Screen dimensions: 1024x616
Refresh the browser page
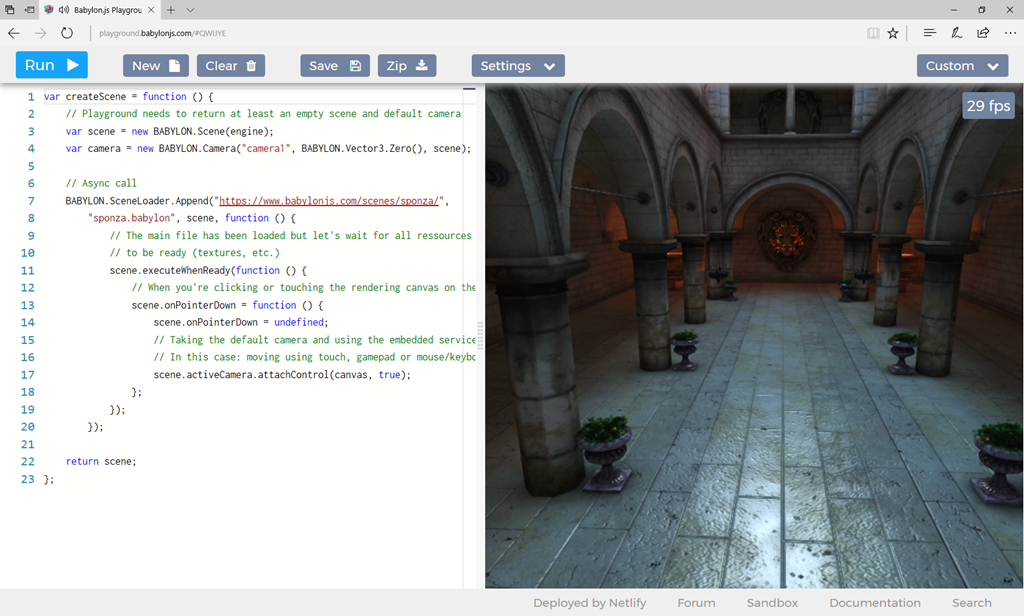tap(67, 33)
